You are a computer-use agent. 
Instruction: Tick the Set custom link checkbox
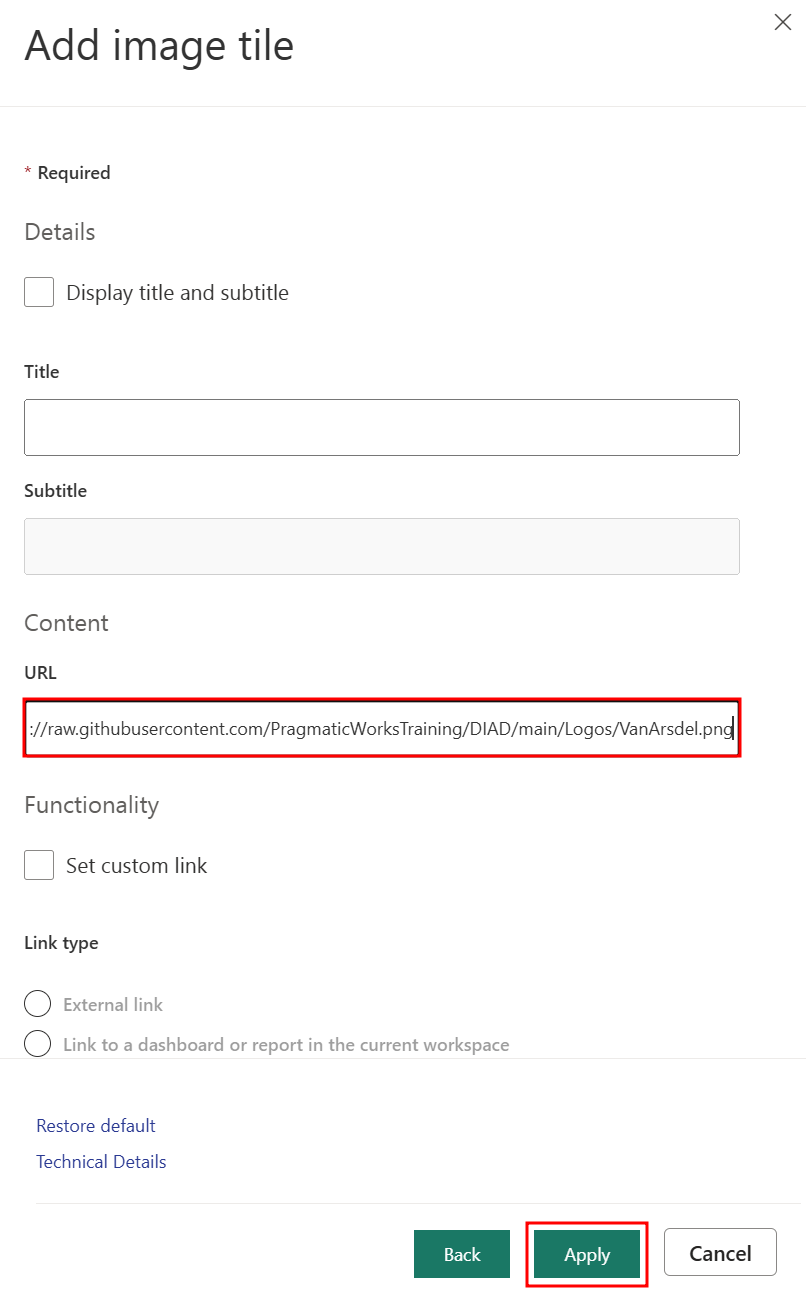pos(39,865)
